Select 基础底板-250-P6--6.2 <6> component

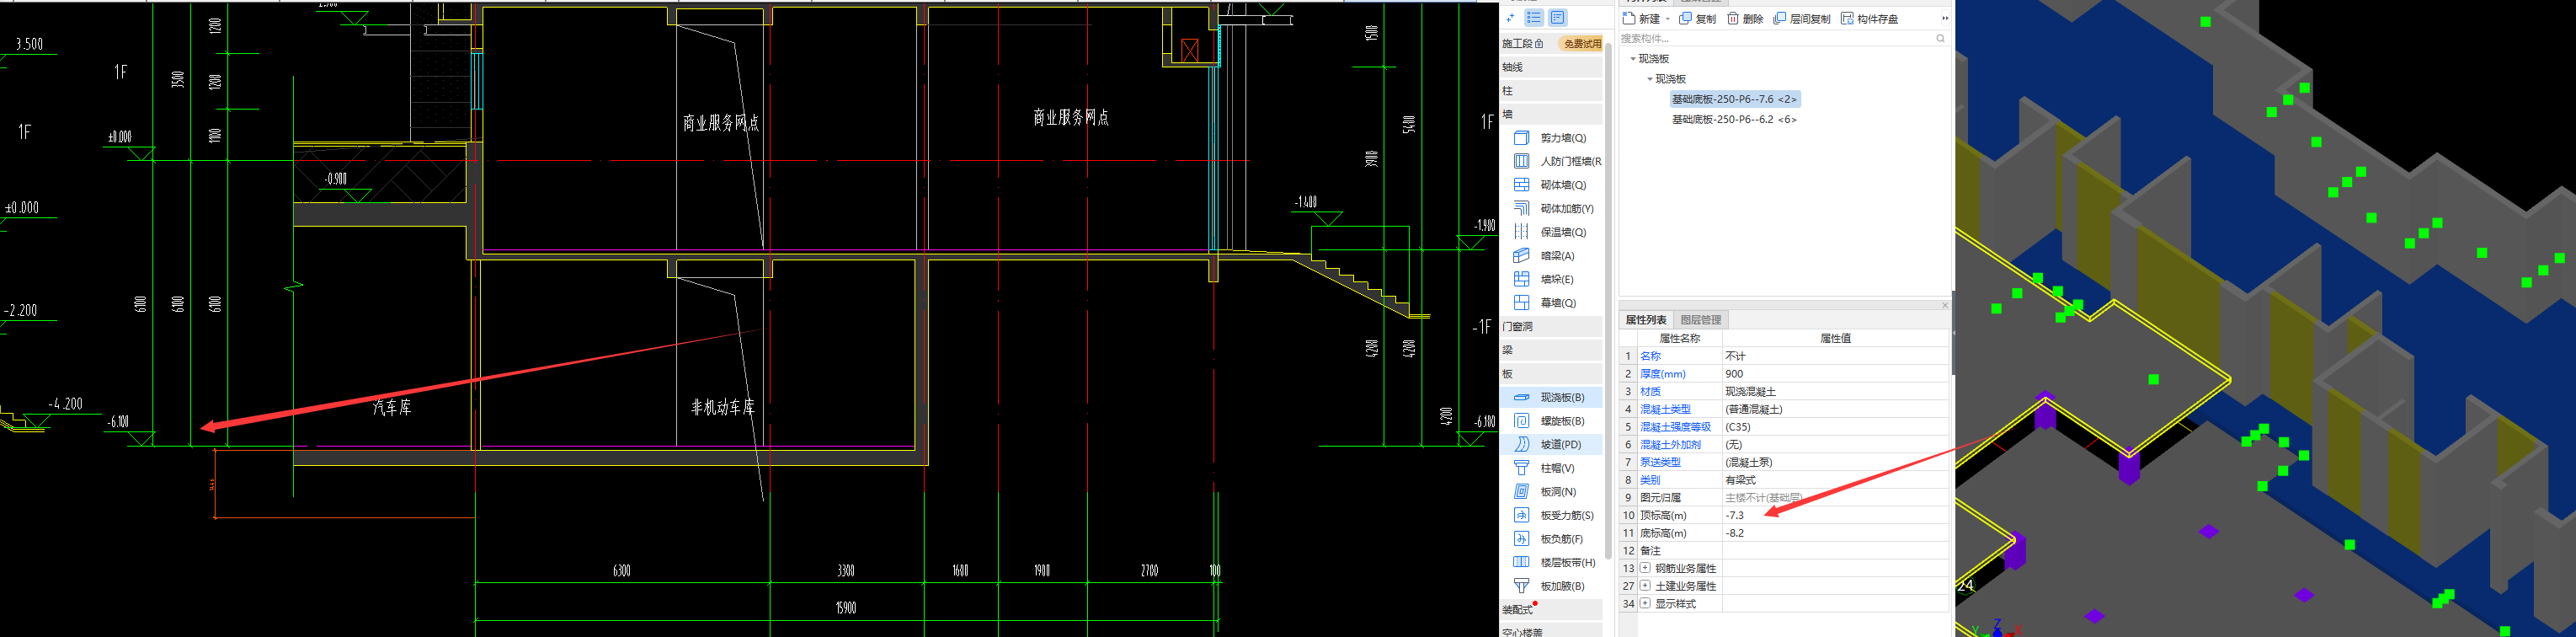(x=1735, y=119)
